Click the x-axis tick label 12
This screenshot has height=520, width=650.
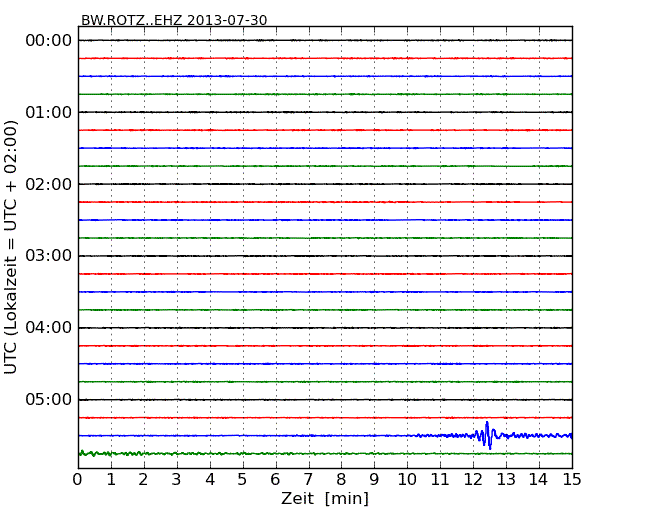pos(473,480)
